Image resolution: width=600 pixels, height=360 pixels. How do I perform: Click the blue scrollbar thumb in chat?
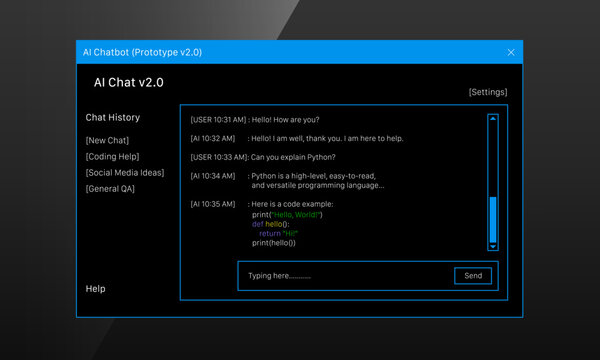pyautogui.click(x=493, y=220)
